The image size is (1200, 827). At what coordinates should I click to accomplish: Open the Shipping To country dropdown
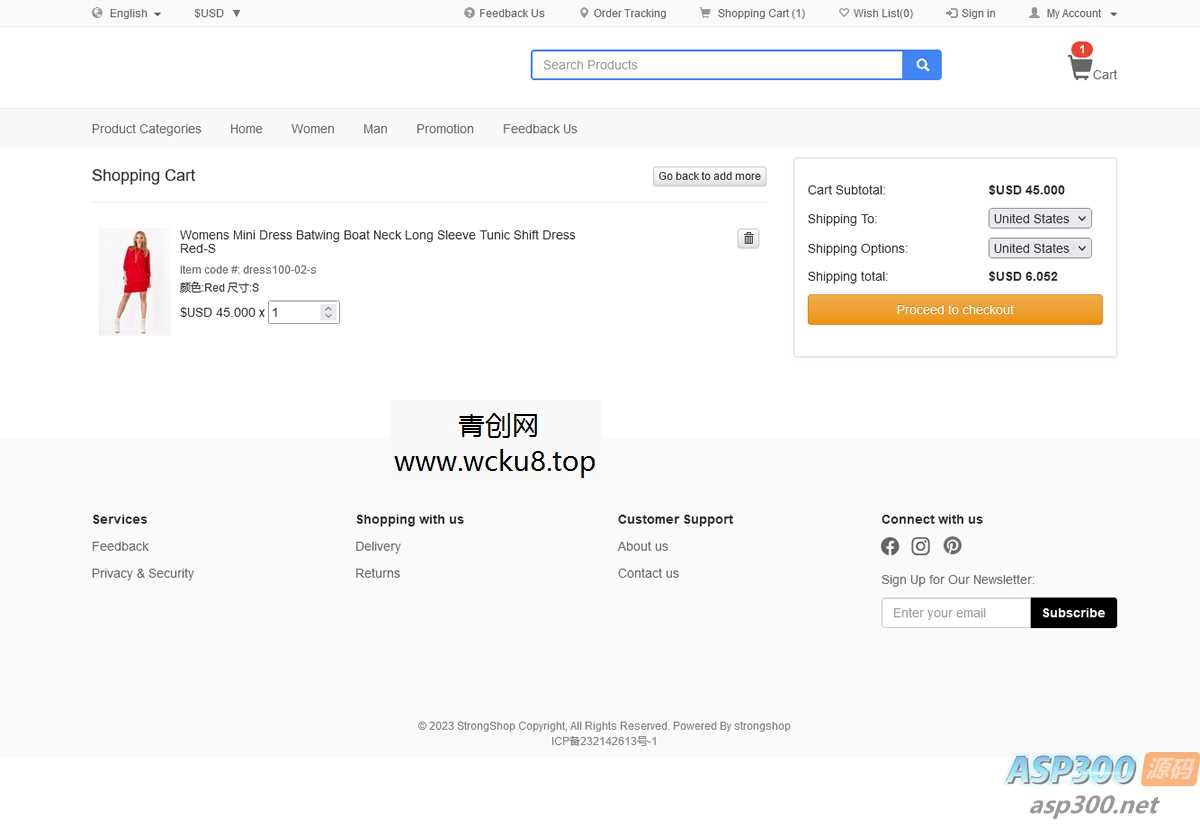tap(1039, 218)
